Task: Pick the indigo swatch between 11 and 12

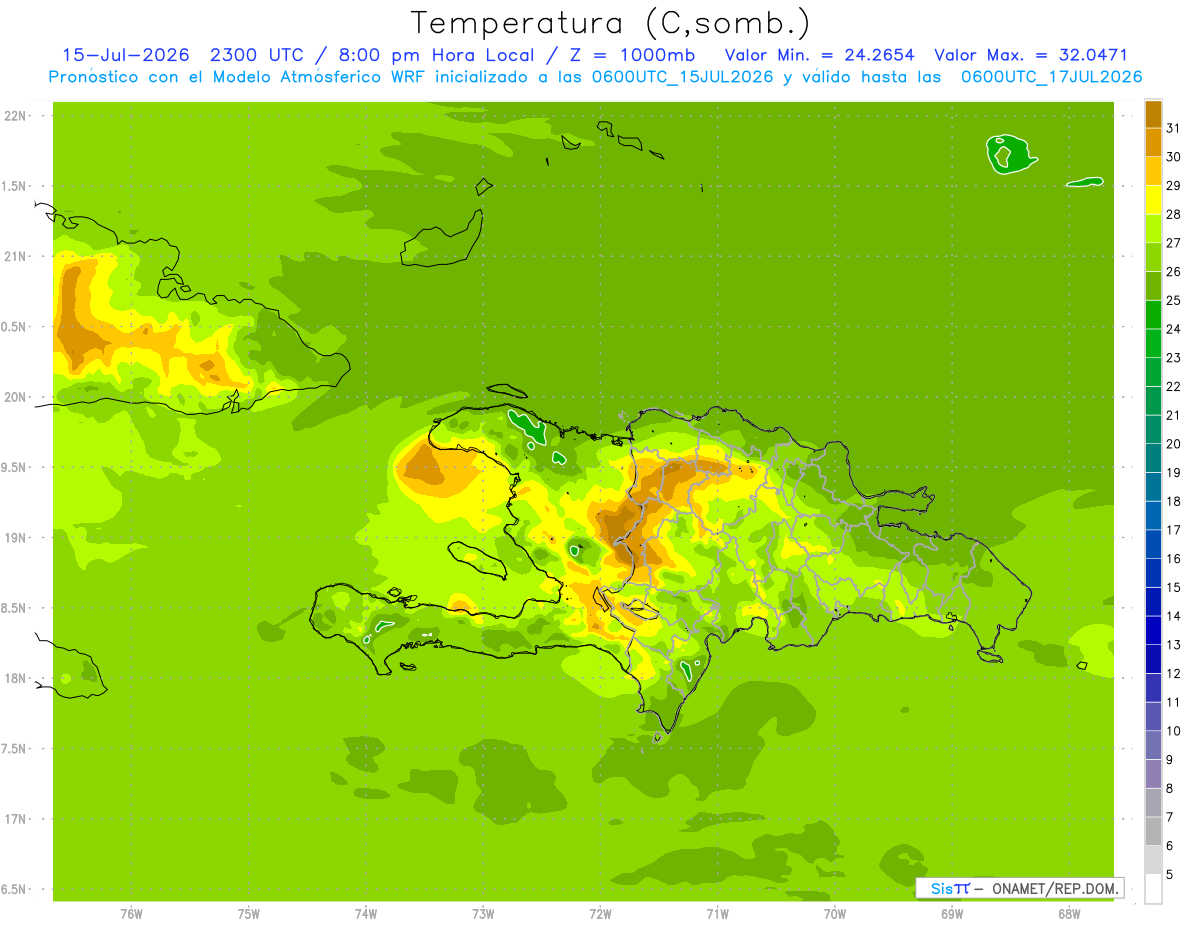Action: pos(1153,688)
